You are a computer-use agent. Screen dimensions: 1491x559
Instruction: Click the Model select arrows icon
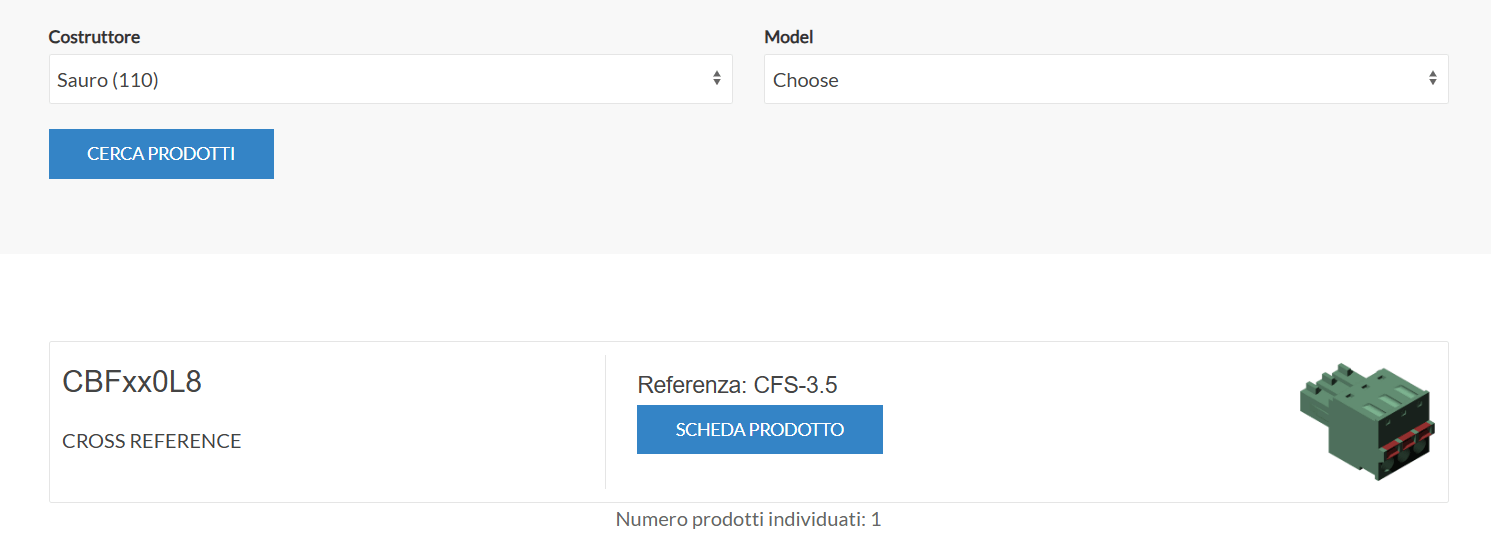click(1433, 79)
